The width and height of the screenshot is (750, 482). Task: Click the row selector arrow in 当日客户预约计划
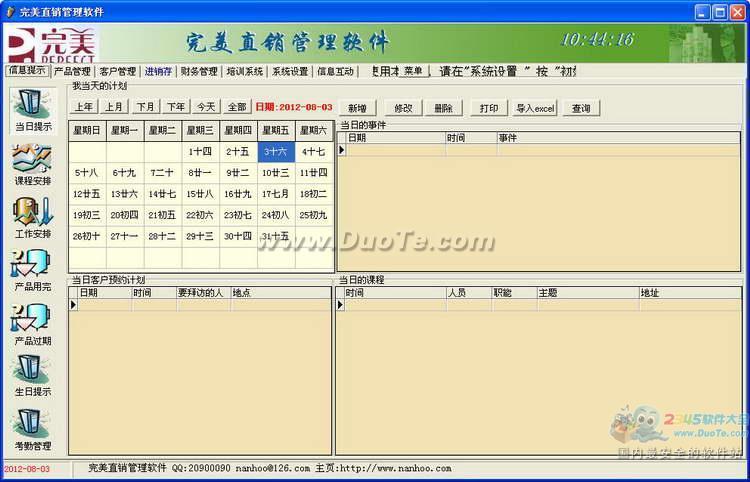pos(73,304)
